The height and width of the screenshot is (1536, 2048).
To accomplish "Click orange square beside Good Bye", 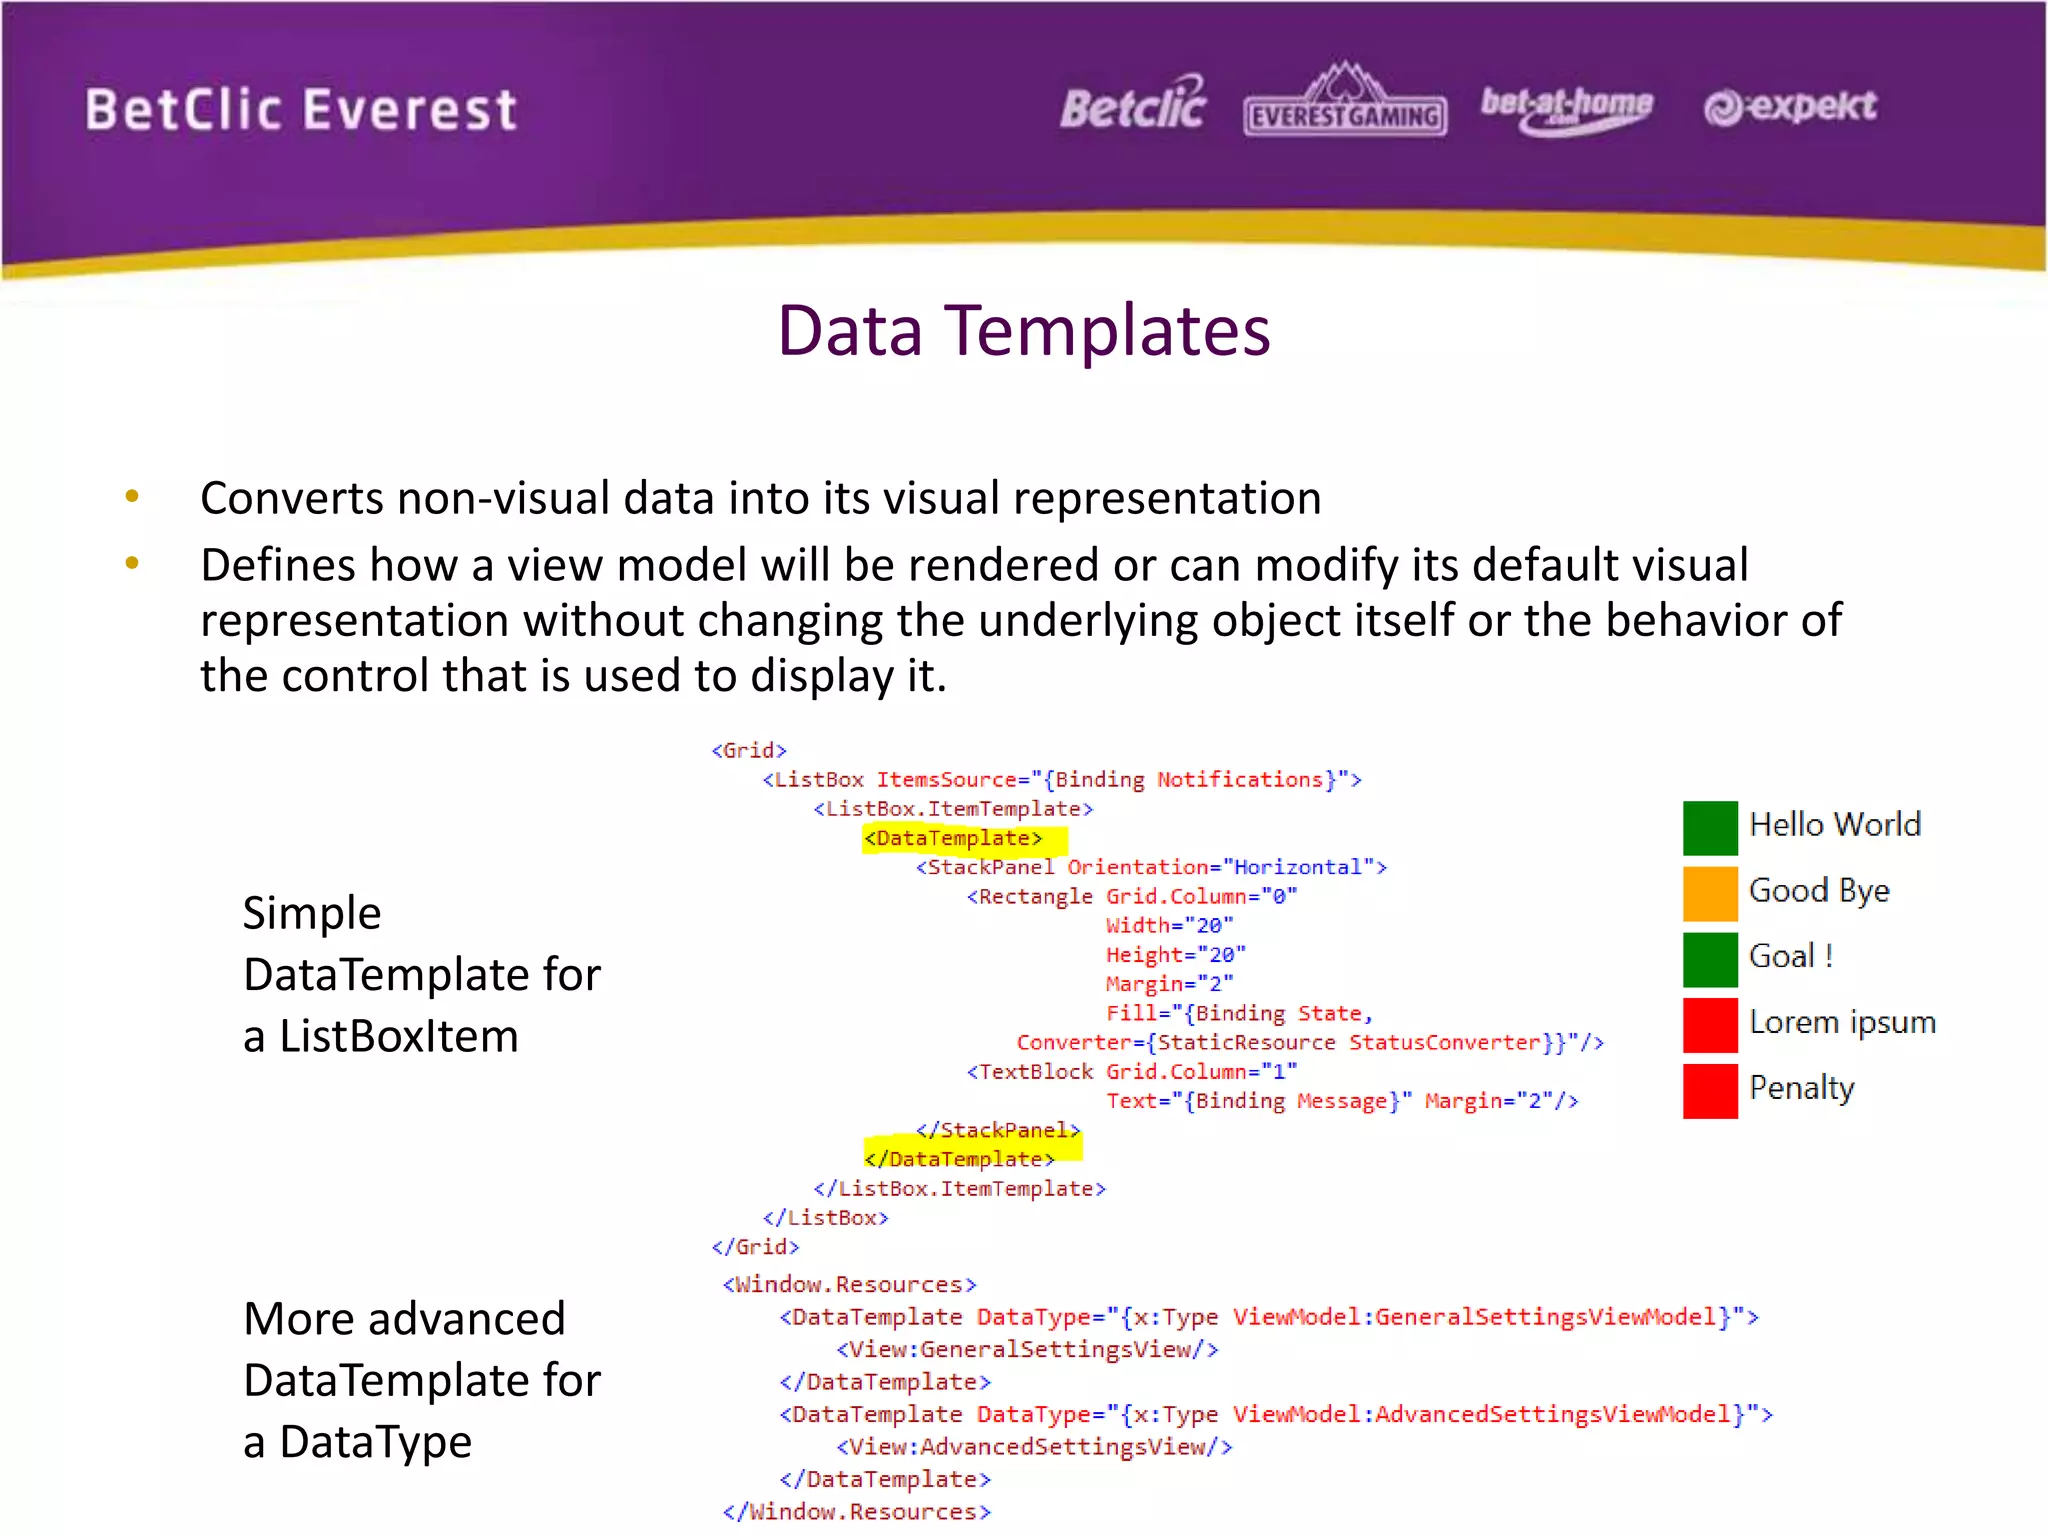I will tap(1710, 893).
